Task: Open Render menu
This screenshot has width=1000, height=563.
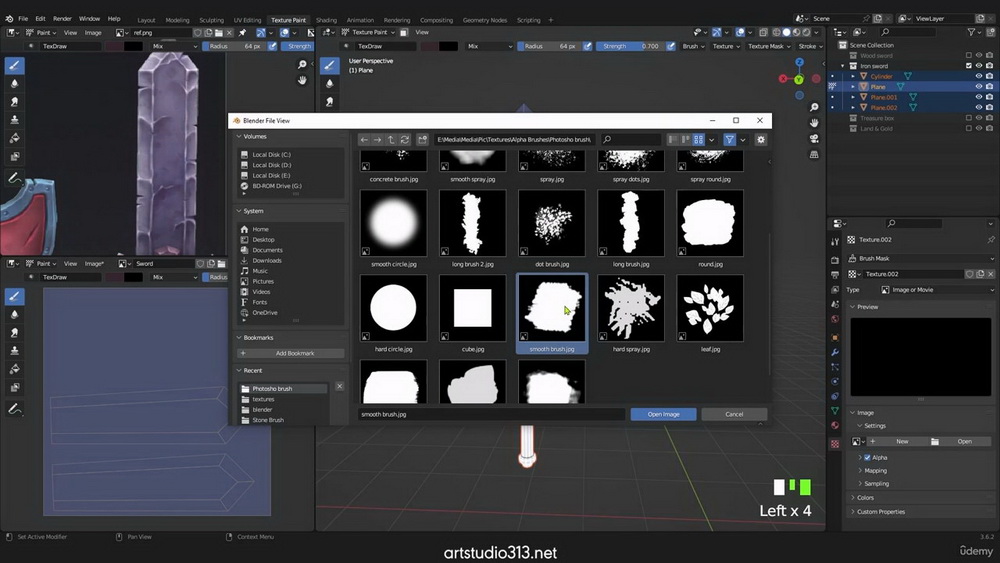Action: (62, 18)
